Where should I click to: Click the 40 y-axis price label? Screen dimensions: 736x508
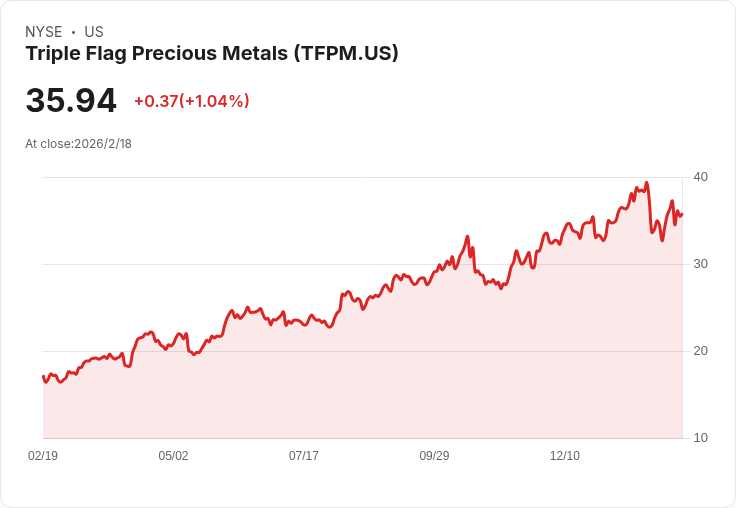[700, 177]
